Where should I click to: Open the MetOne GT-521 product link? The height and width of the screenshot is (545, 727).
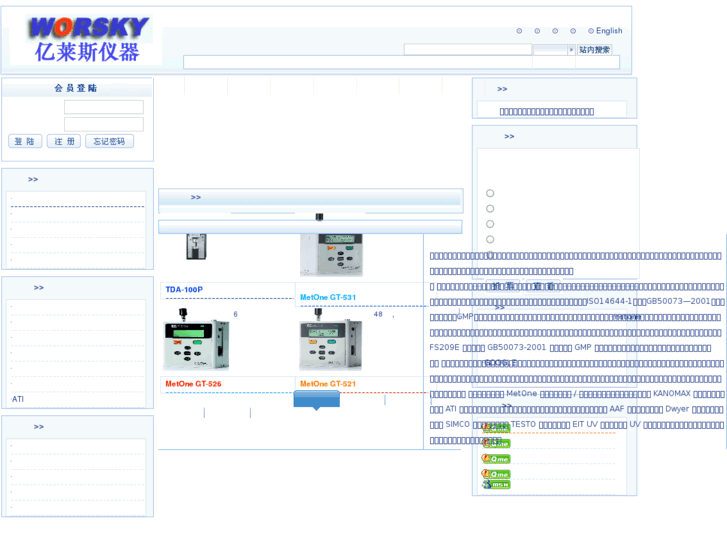[328, 384]
